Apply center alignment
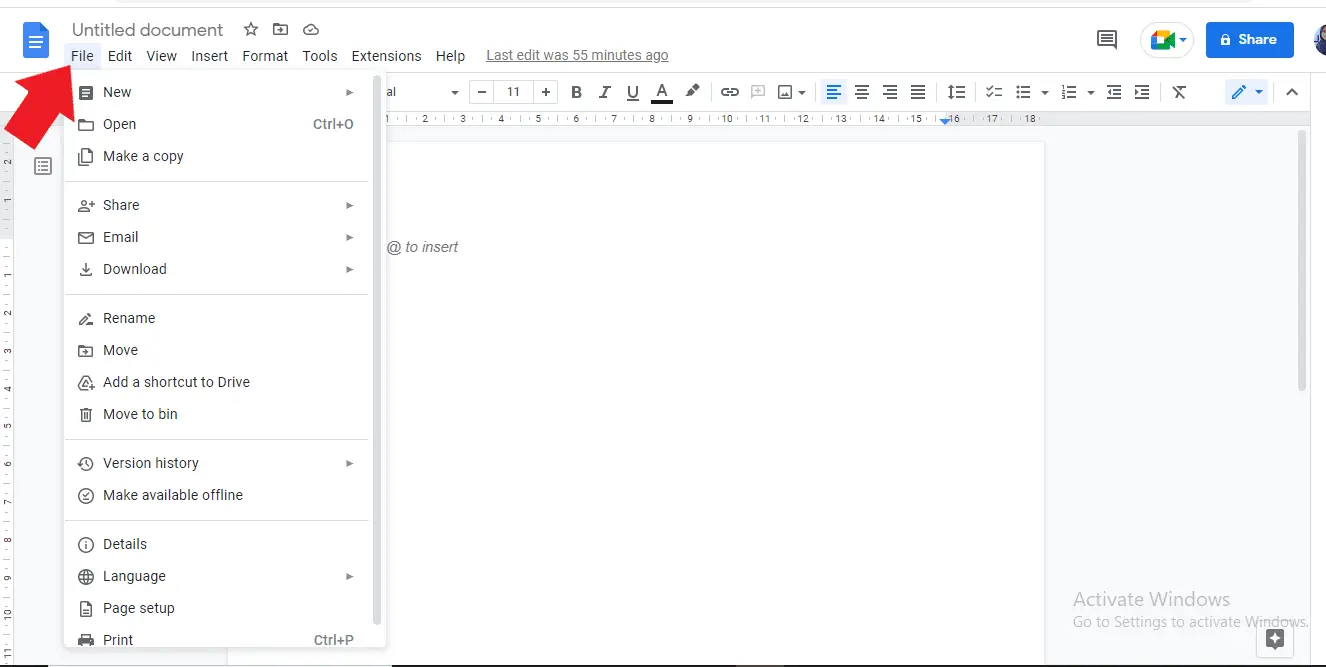The image size is (1326, 667). 862,91
